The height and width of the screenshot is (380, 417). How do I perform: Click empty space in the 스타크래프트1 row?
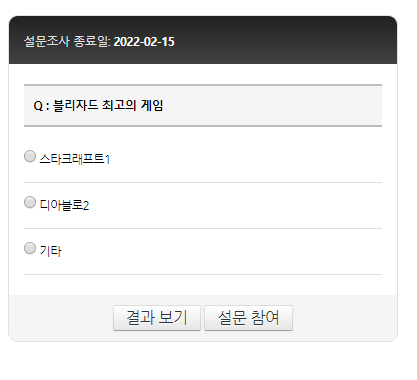coord(247,159)
